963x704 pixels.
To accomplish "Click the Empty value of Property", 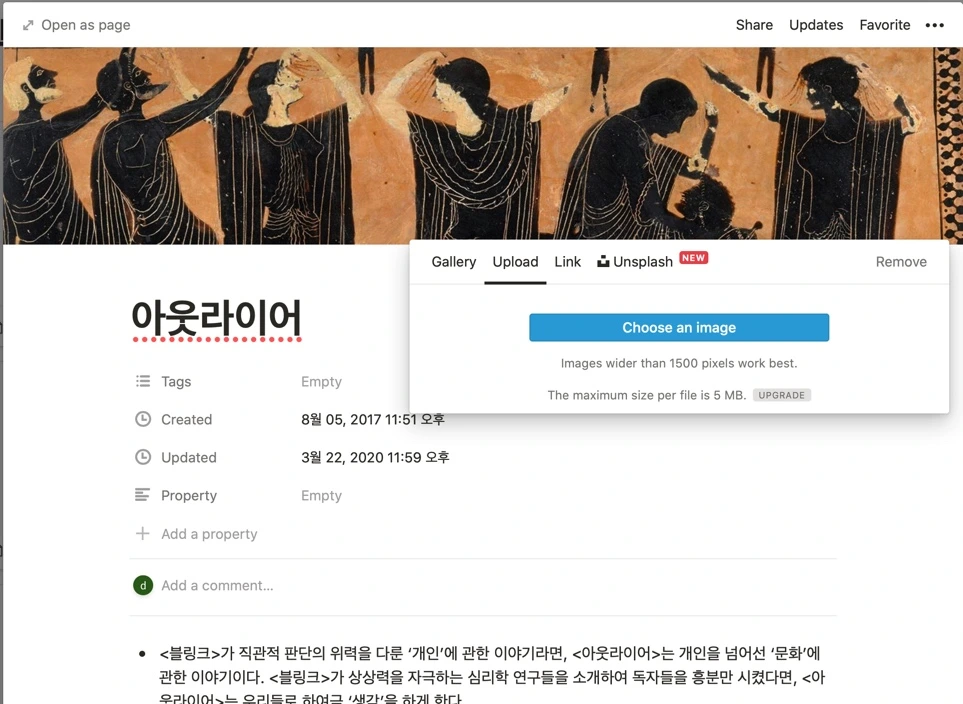I will tap(321, 496).
